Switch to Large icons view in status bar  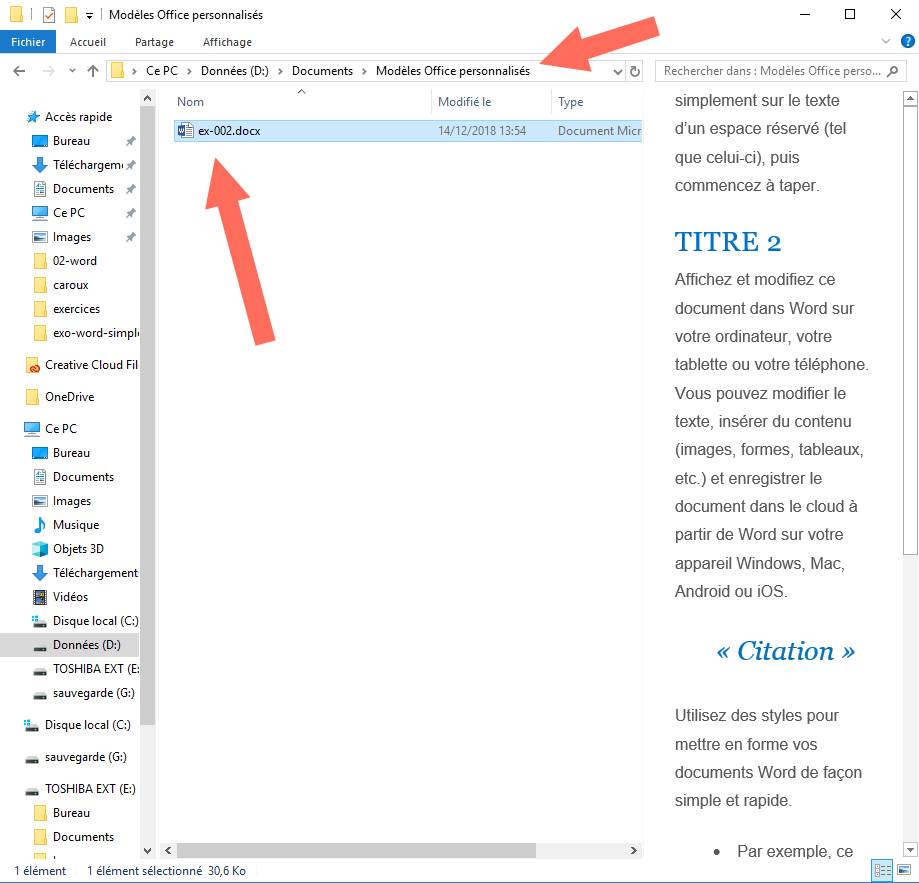coord(905,870)
